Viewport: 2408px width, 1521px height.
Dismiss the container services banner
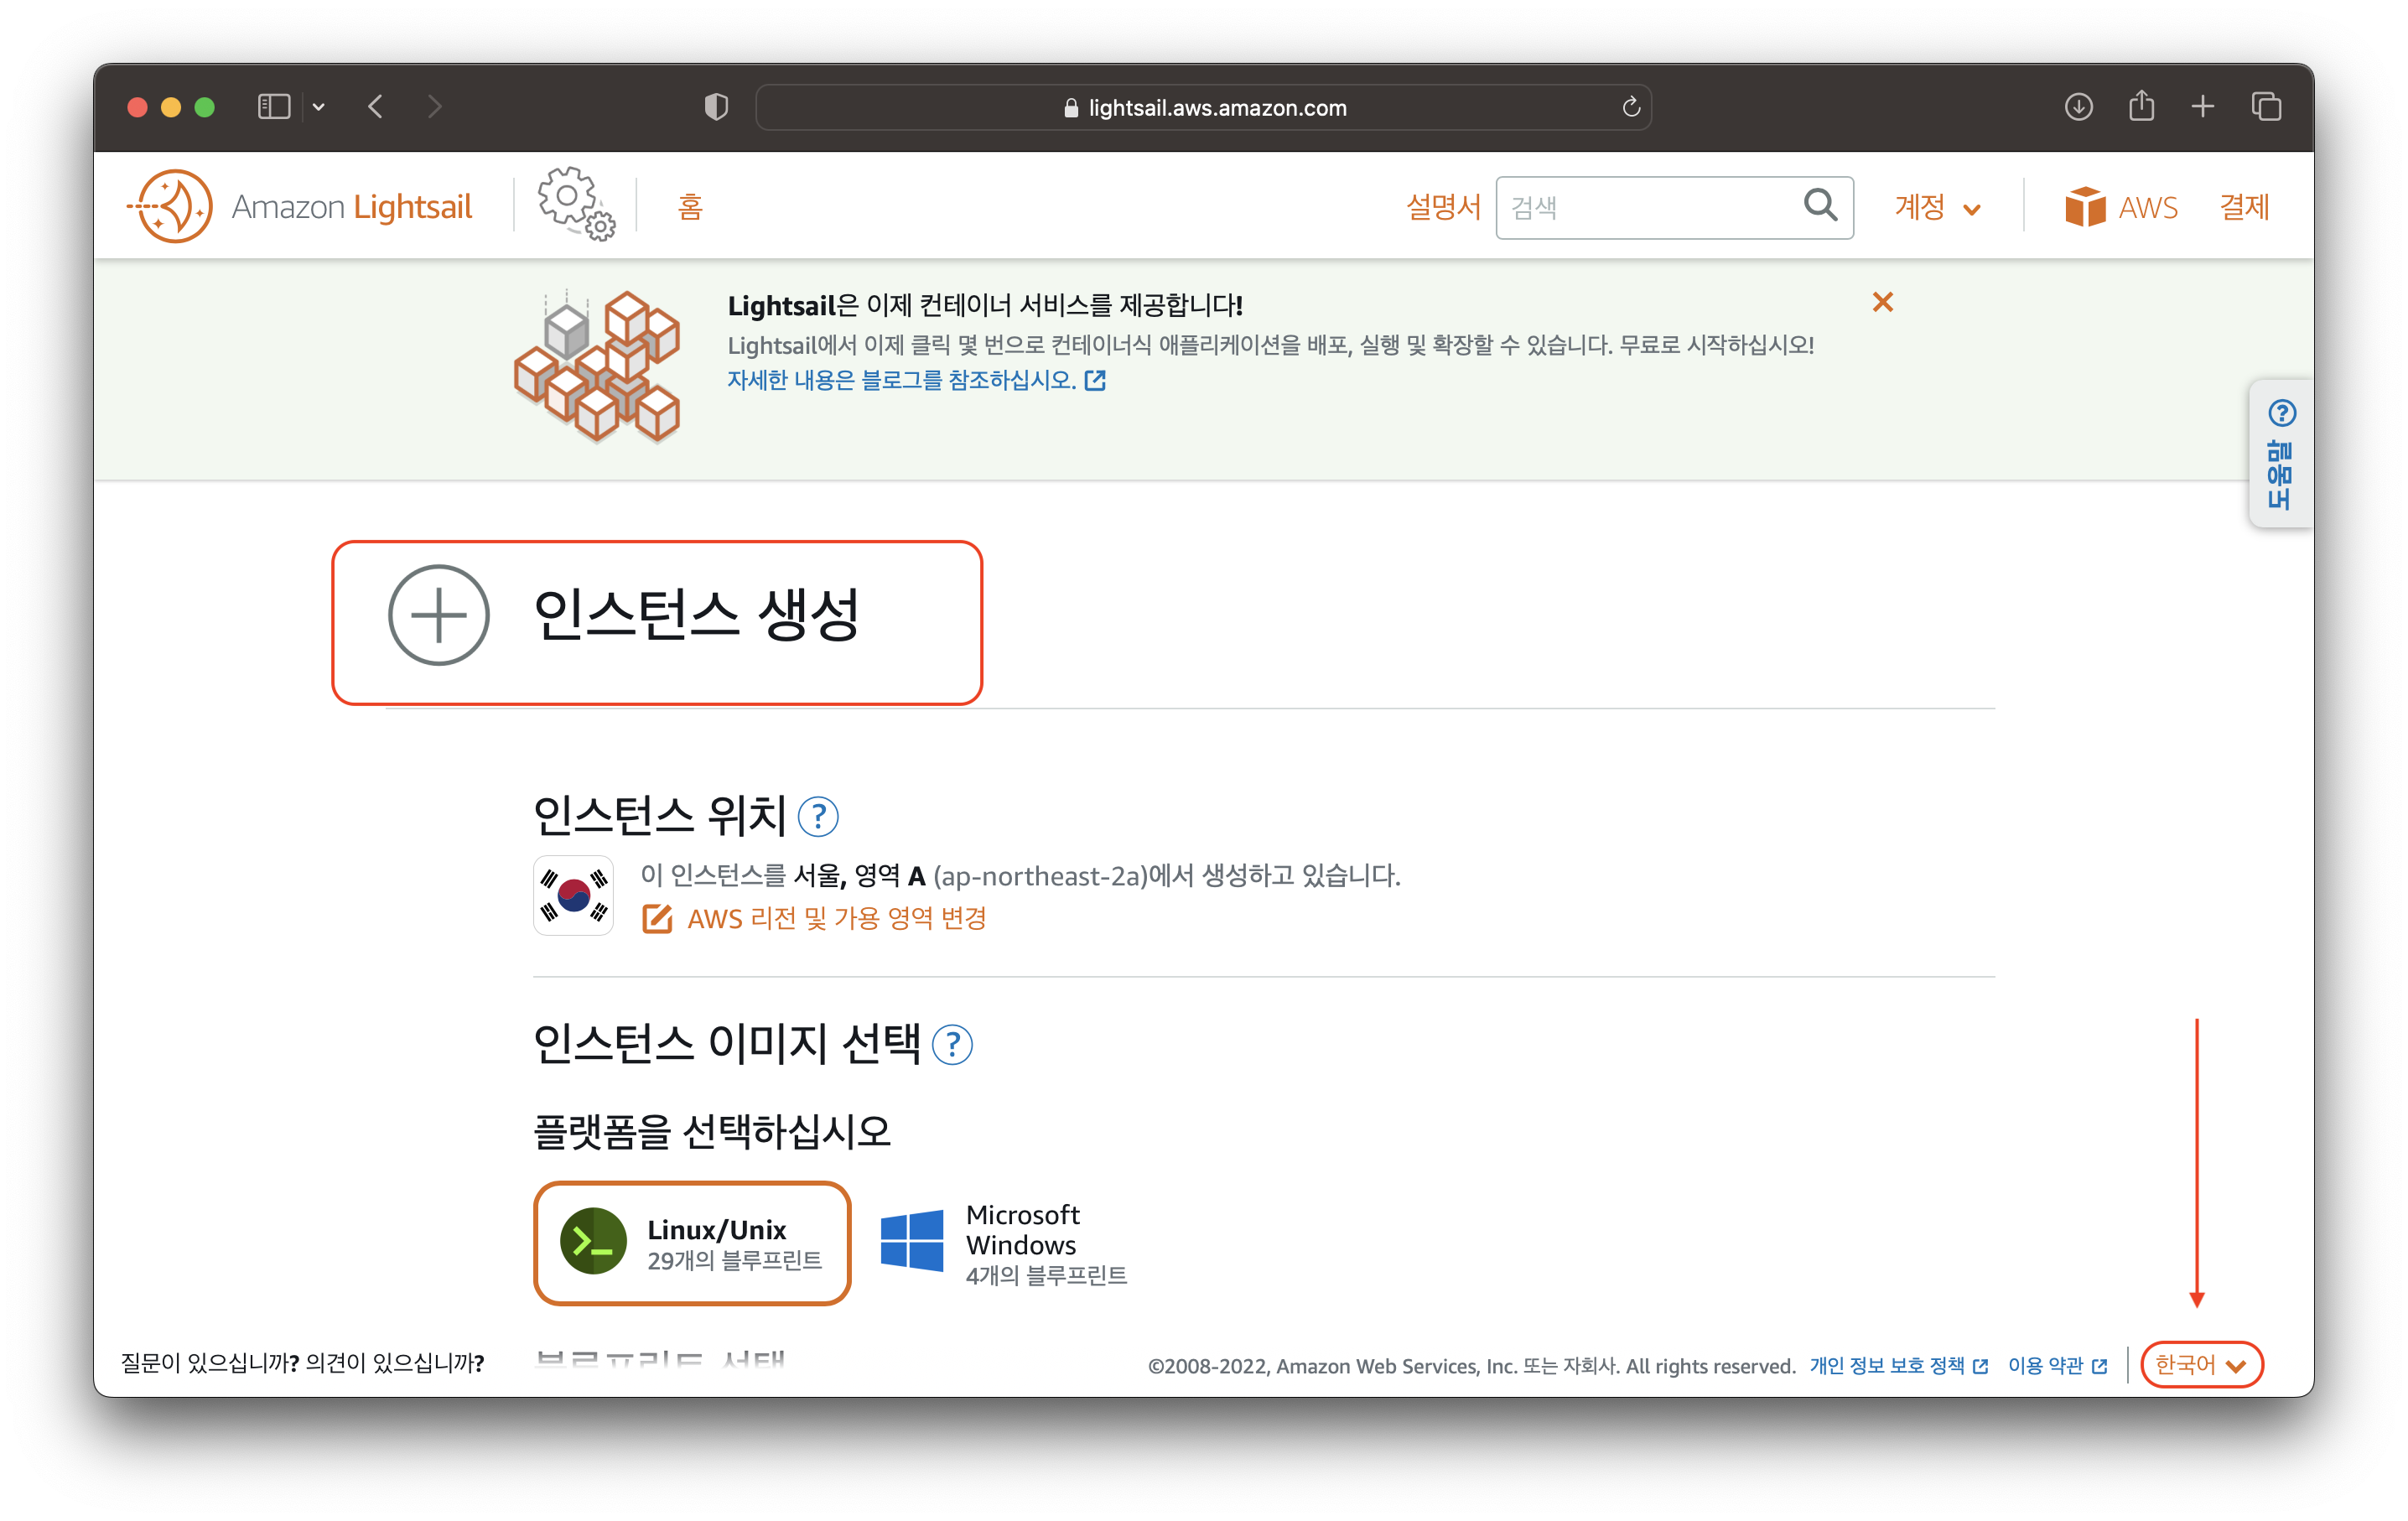click(1882, 302)
